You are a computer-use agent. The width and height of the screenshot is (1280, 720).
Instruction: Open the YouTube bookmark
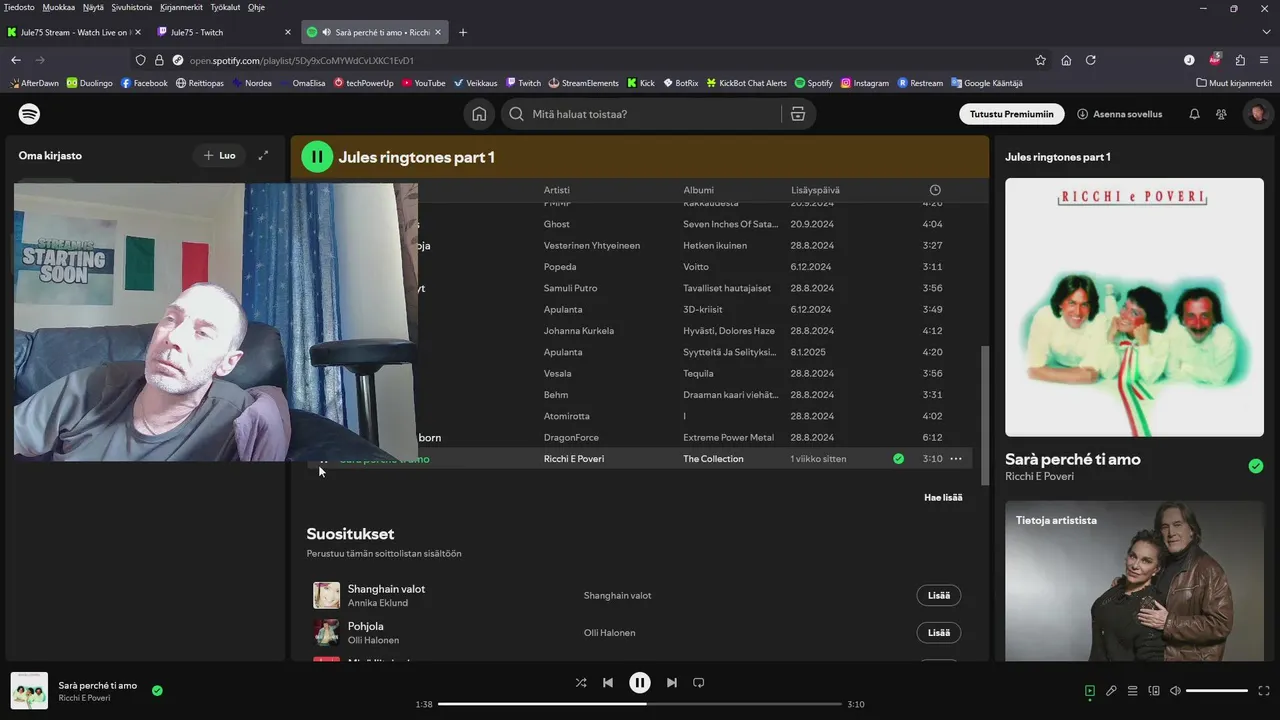[x=423, y=83]
